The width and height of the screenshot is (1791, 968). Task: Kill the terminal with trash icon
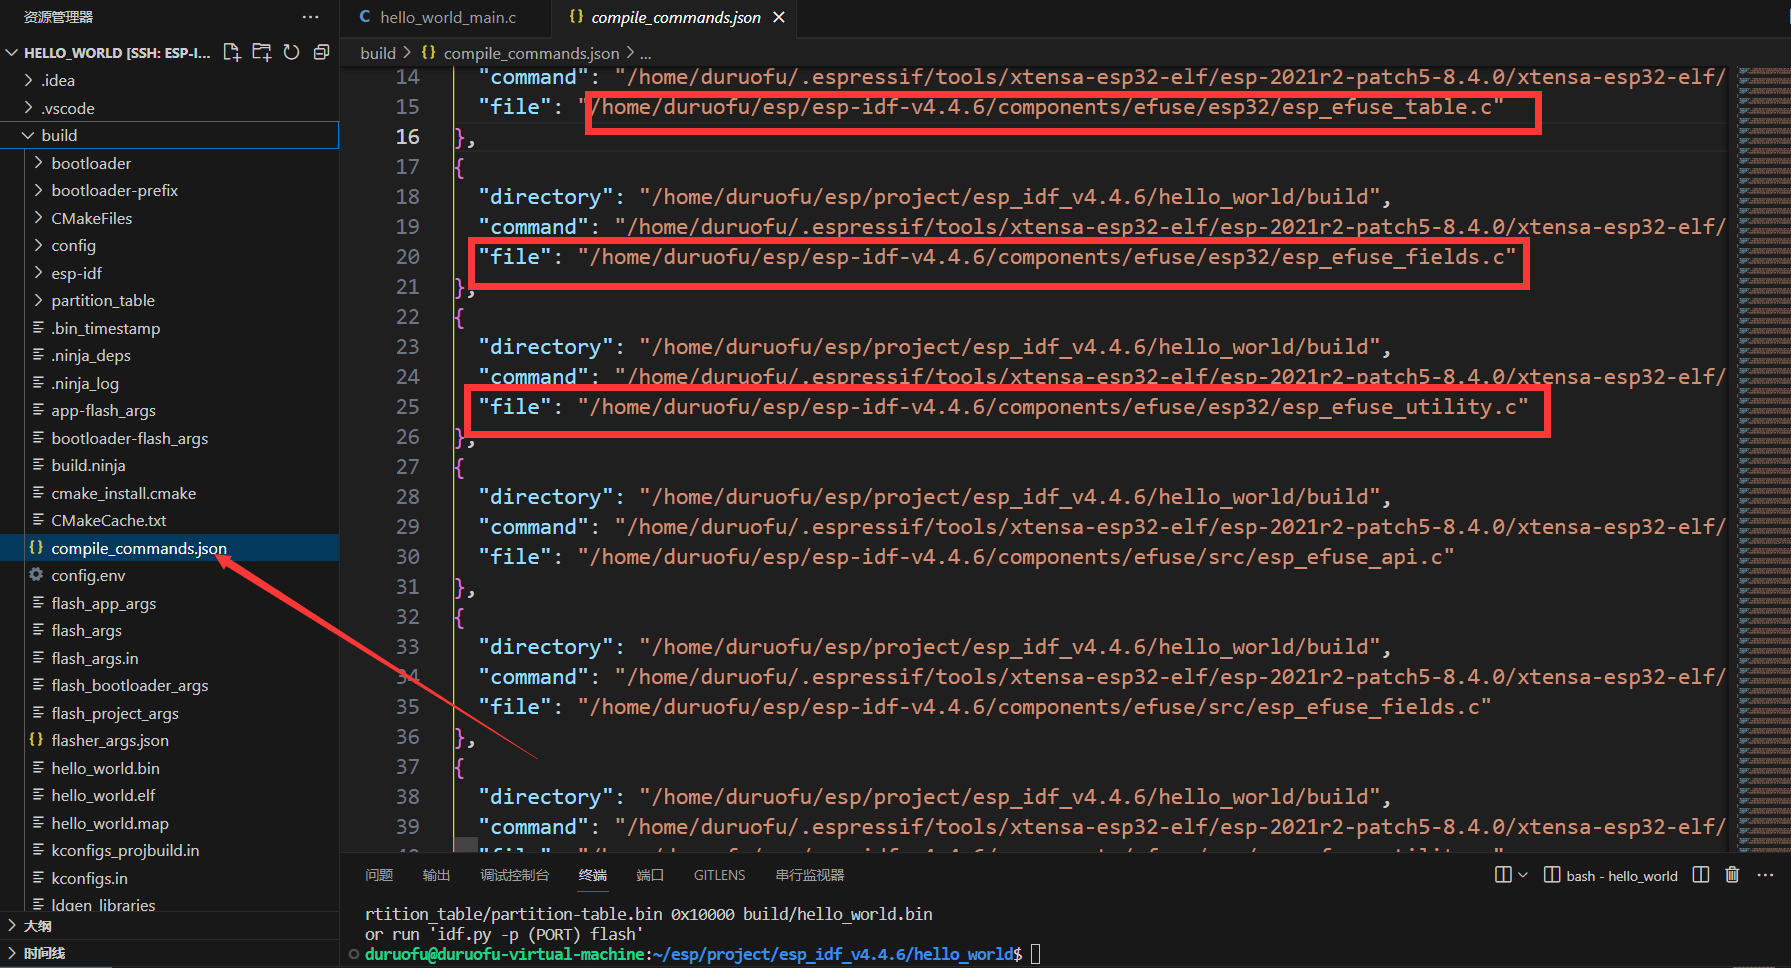[1732, 875]
